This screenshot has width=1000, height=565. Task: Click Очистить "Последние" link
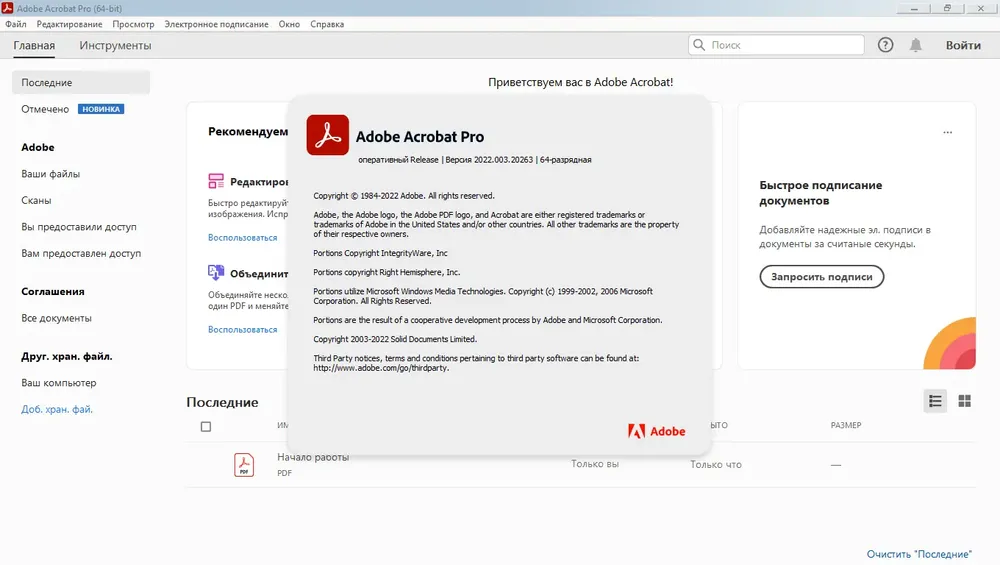(x=919, y=554)
